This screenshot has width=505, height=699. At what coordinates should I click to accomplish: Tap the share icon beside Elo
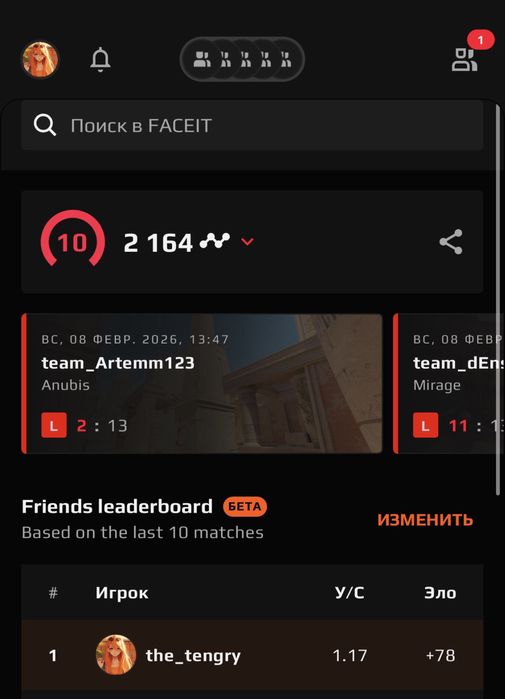451,242
